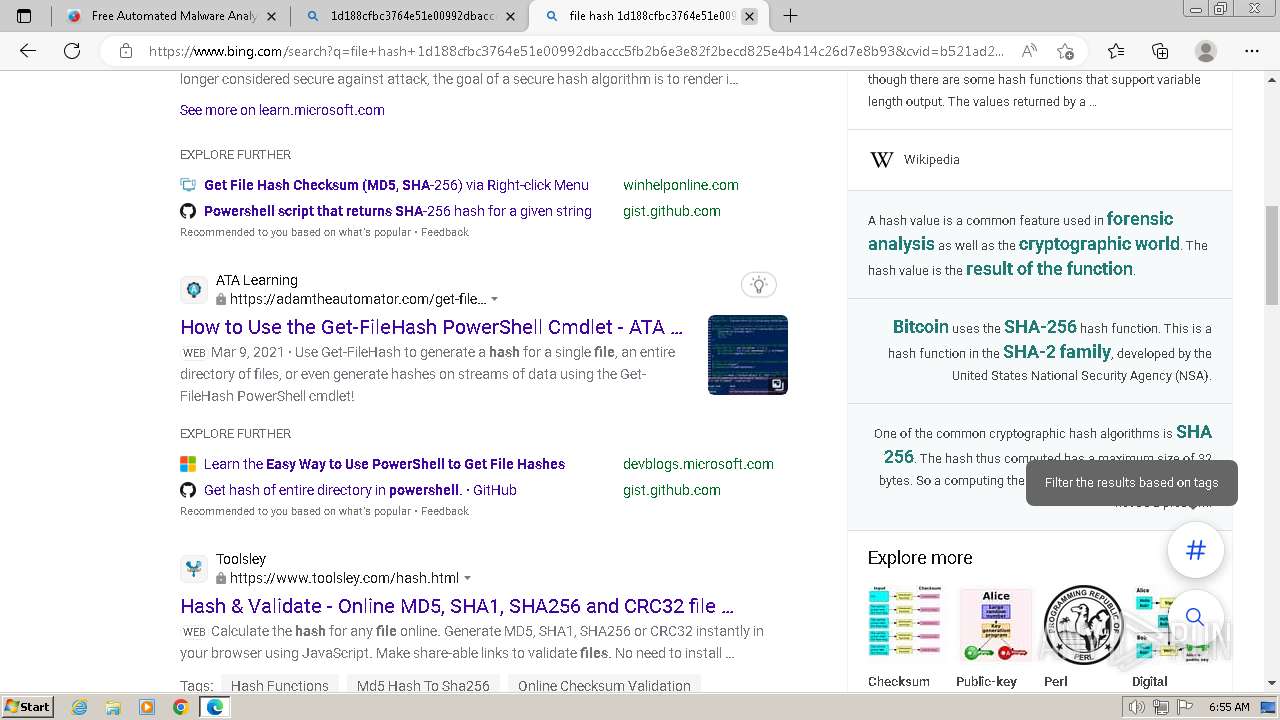This screenshot has height=720, width=1280.
Task: Open Learn the Easy Way to Use PowerShell link
Action: tap(384, 464)
